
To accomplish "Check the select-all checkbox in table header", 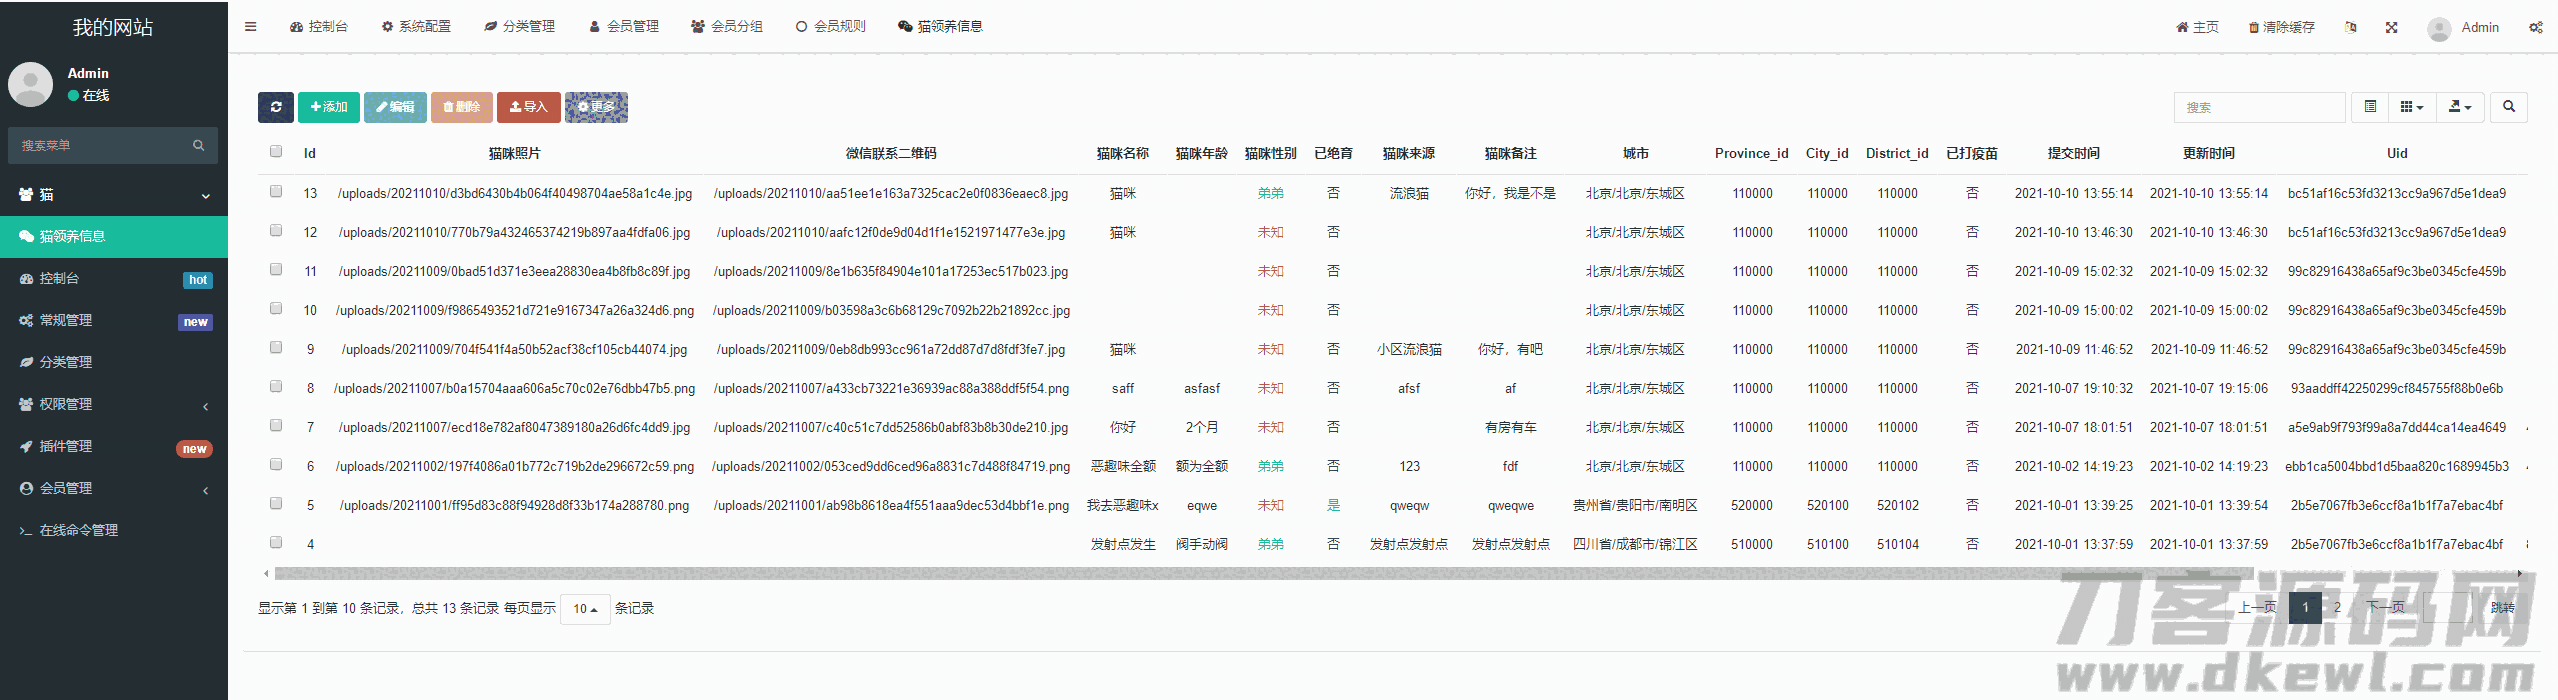I will click(x=276, y=152).
